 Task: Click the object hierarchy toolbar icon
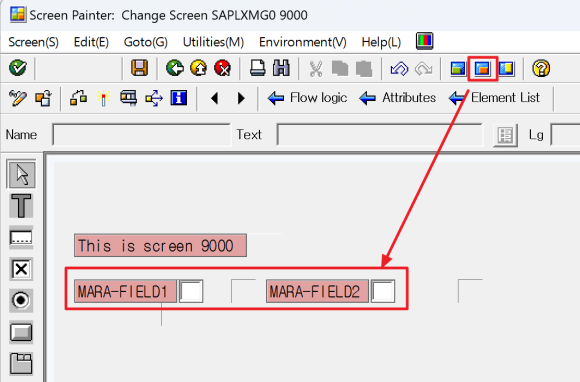click(x=78, y=98)
